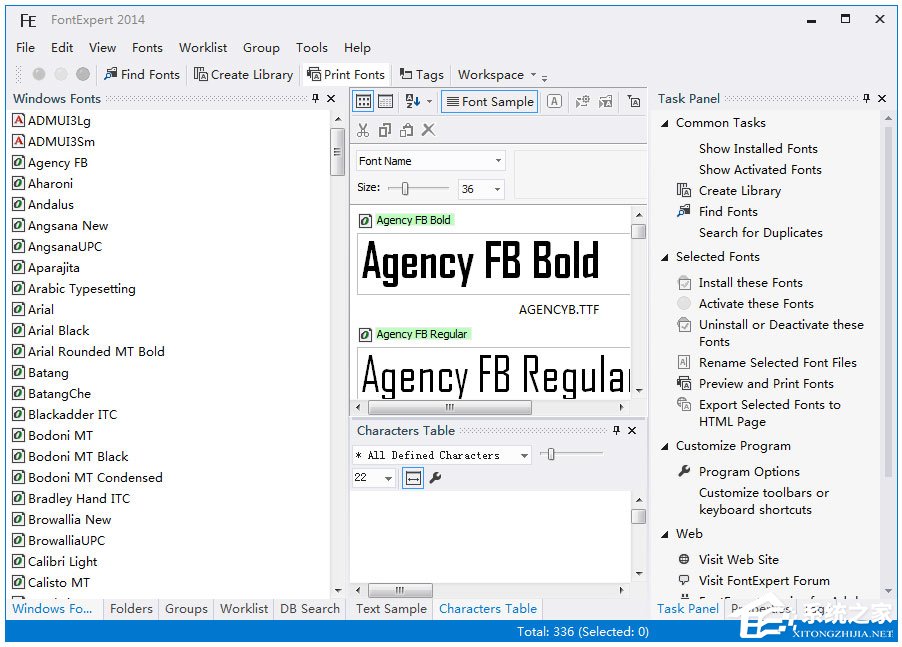Open the All Defined Characters dropdown
This screenshot has height=647, width=902.
point(442,455)
